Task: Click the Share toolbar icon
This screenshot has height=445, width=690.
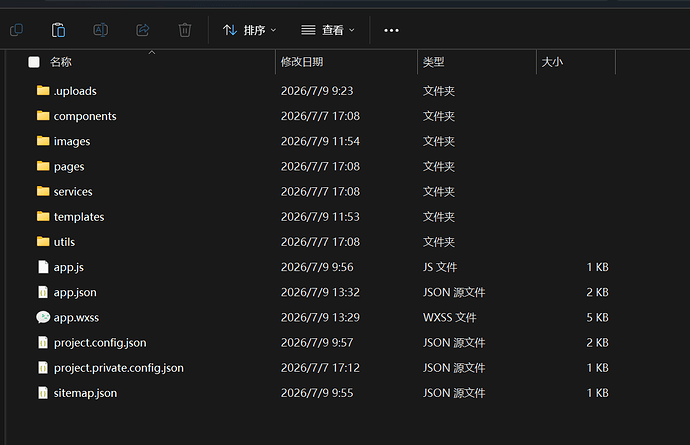Action: 143,30
